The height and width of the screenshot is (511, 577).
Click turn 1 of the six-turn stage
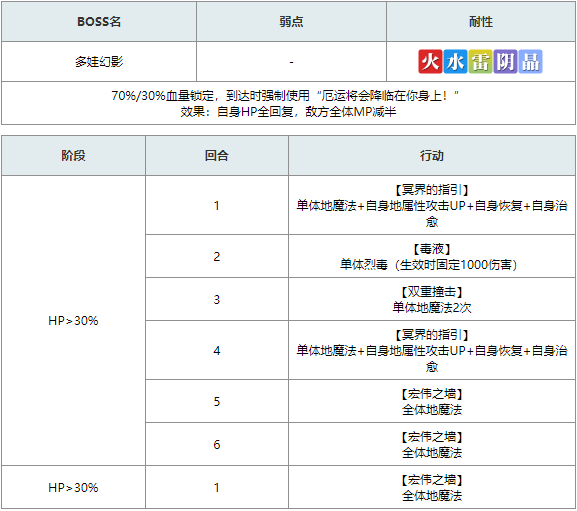pyautogui.click(x=217, y=205)
